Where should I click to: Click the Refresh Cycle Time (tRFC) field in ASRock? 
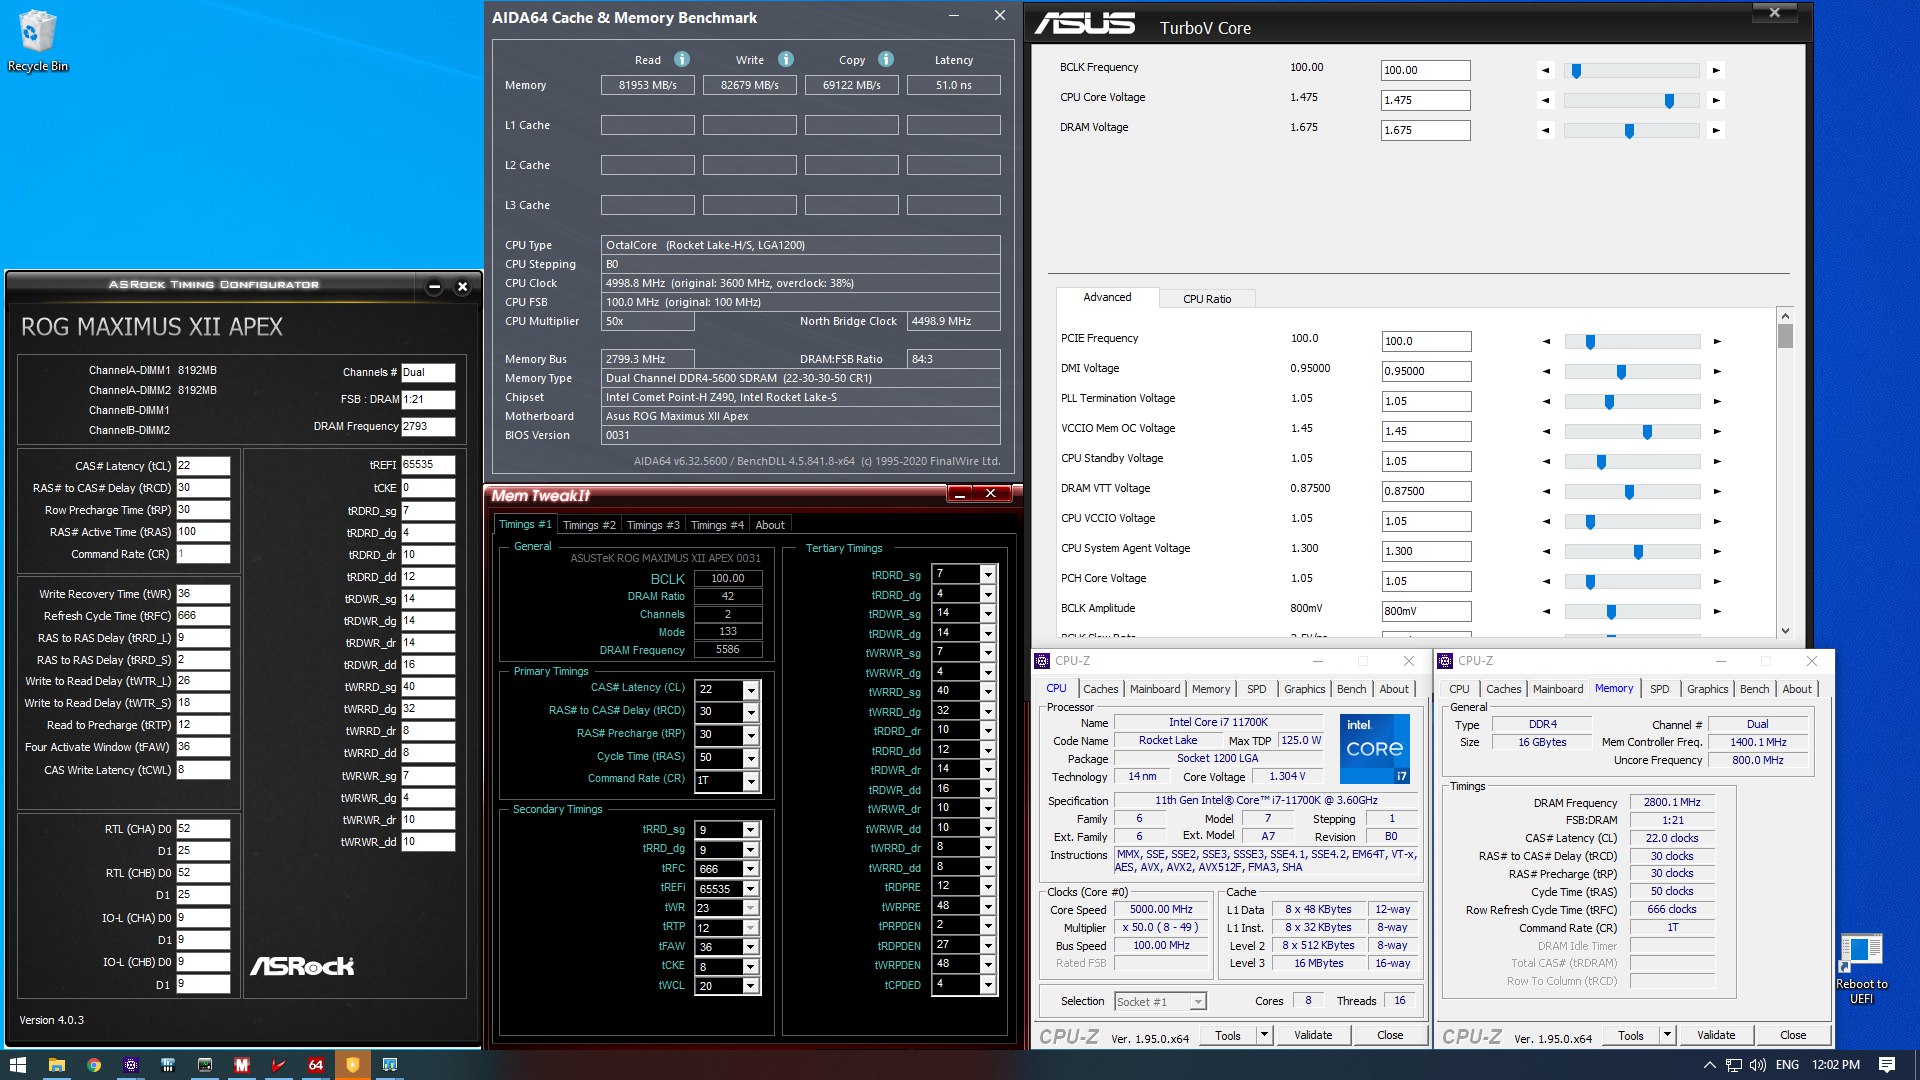click(x=203, y=616)
